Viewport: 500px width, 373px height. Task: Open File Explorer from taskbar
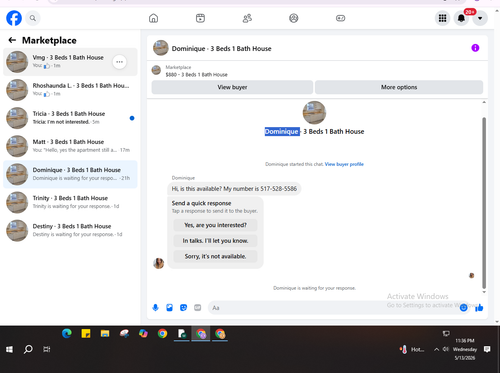[105, 333]
